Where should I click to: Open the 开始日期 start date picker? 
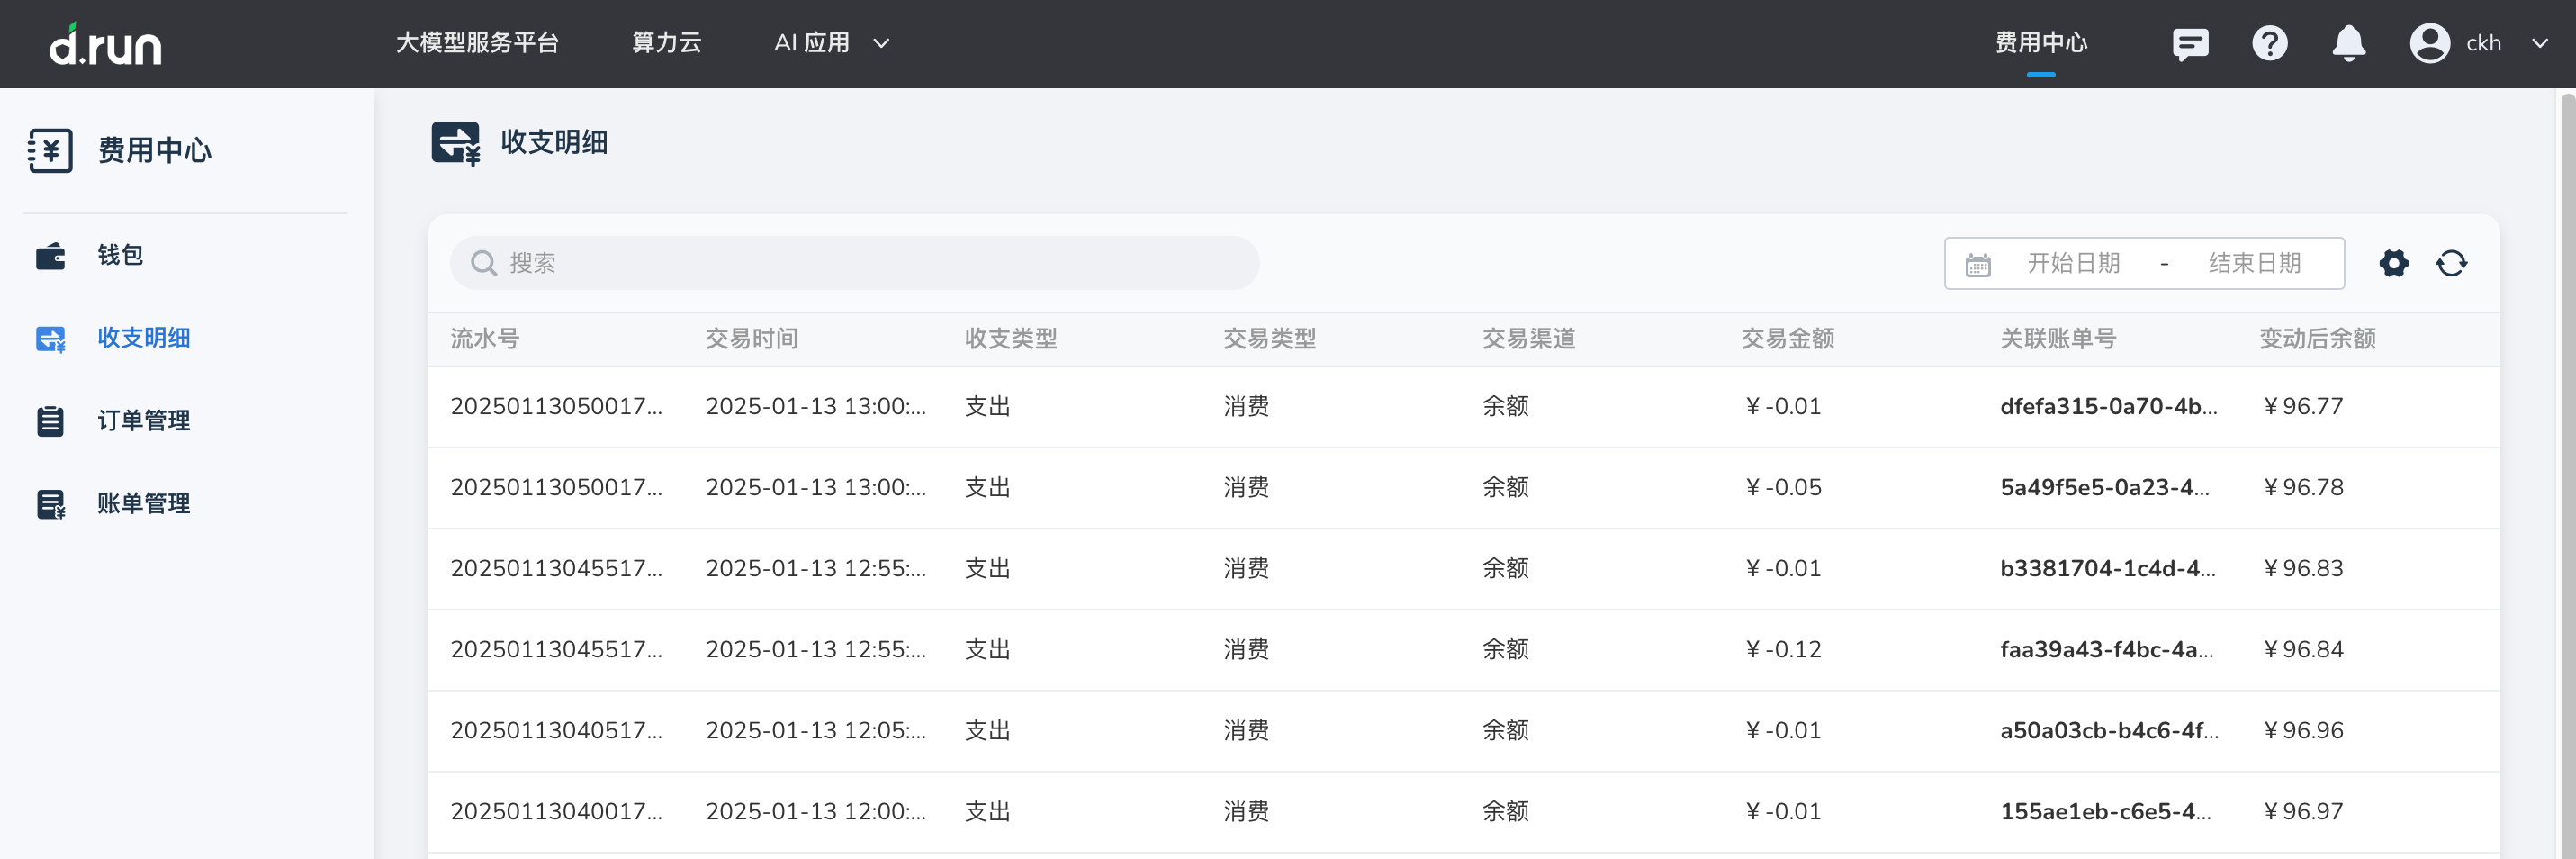tap(2073, 263)
